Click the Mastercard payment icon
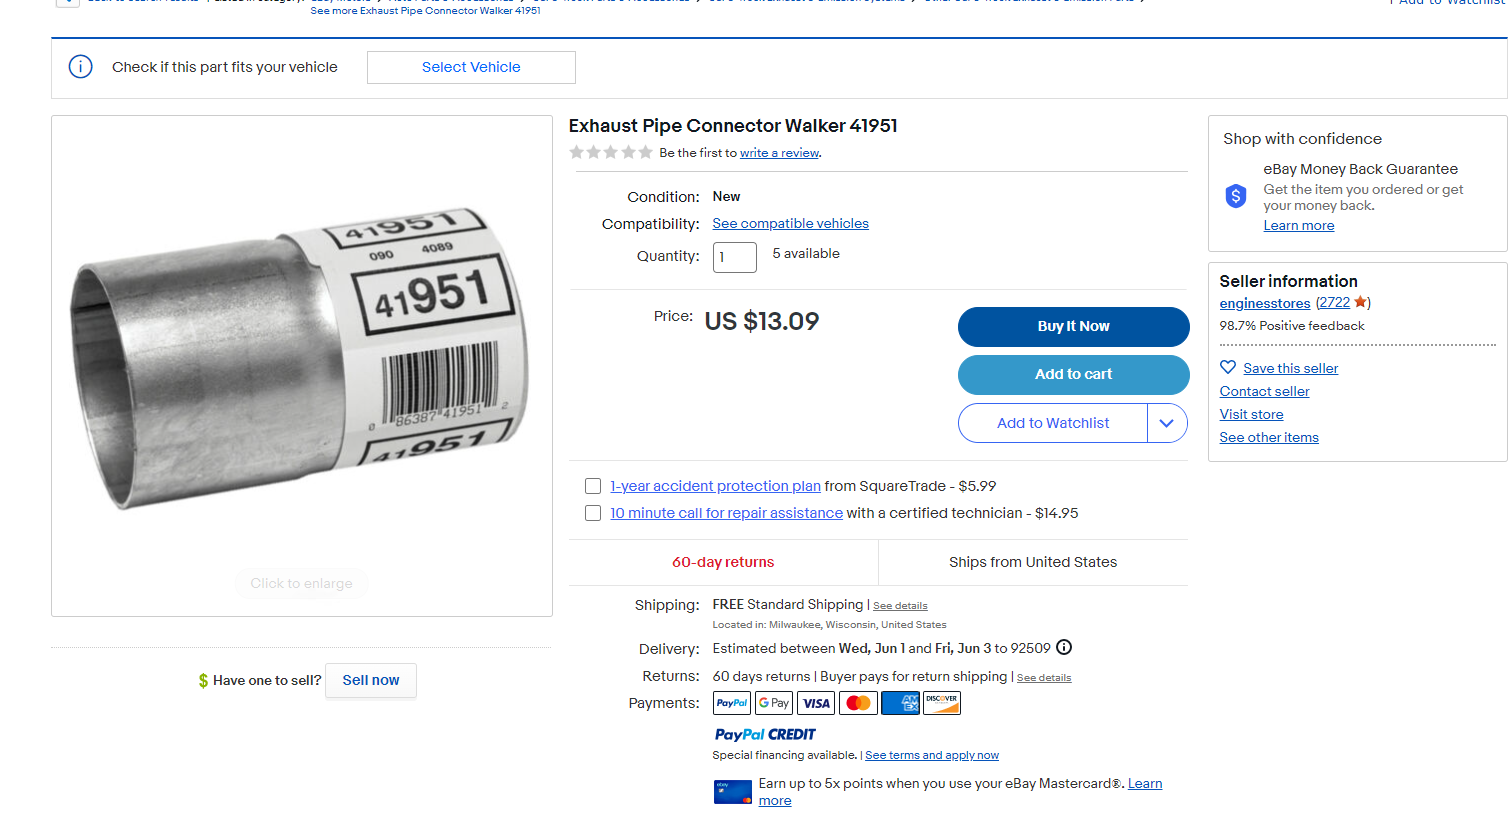1509x833 pixels. coord(858,703)
